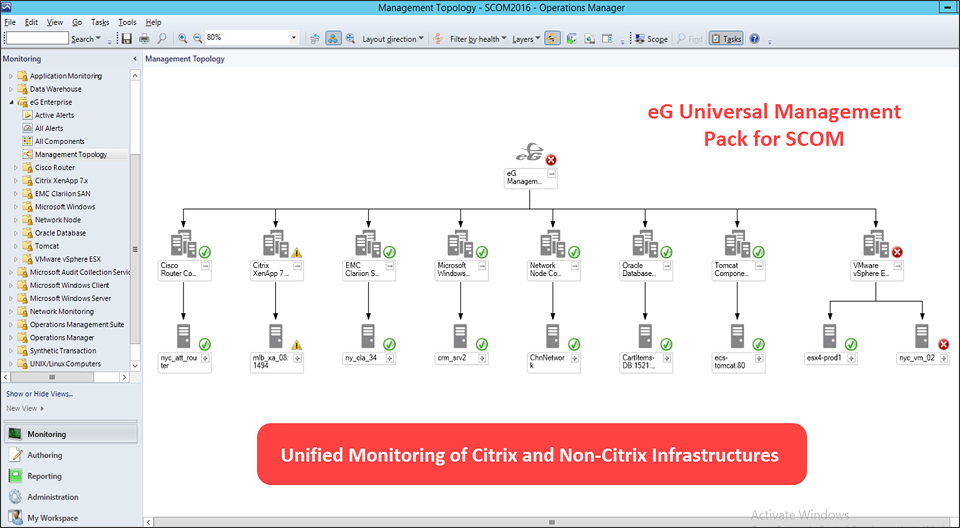The height and width of the screenshot is (528, 960).
Task: Click the toolbar icon left of the pane layout icon
Action: point(589,39)
